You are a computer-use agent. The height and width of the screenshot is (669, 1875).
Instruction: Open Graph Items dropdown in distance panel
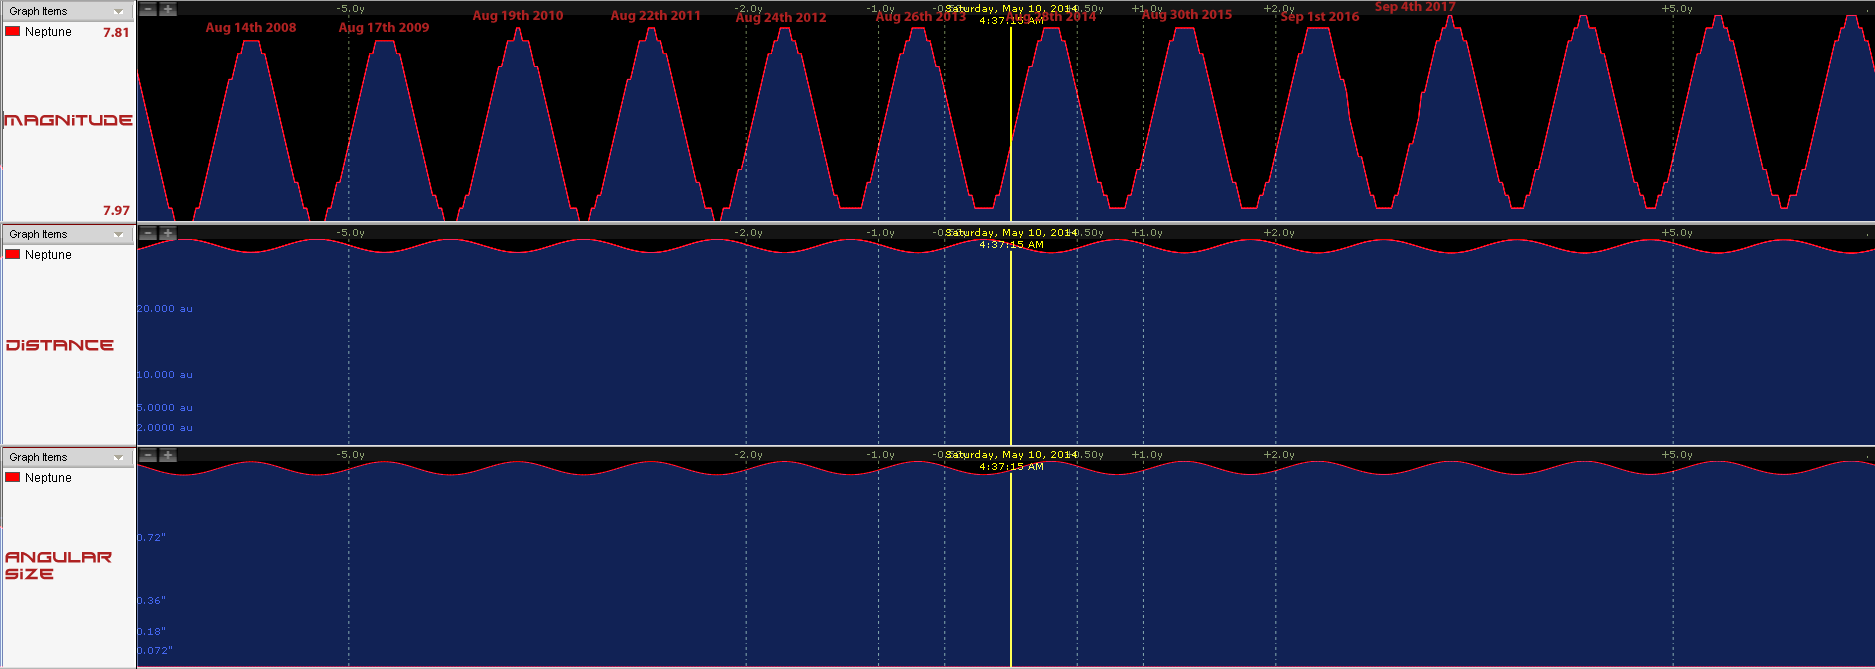click(x=118, y=235)
